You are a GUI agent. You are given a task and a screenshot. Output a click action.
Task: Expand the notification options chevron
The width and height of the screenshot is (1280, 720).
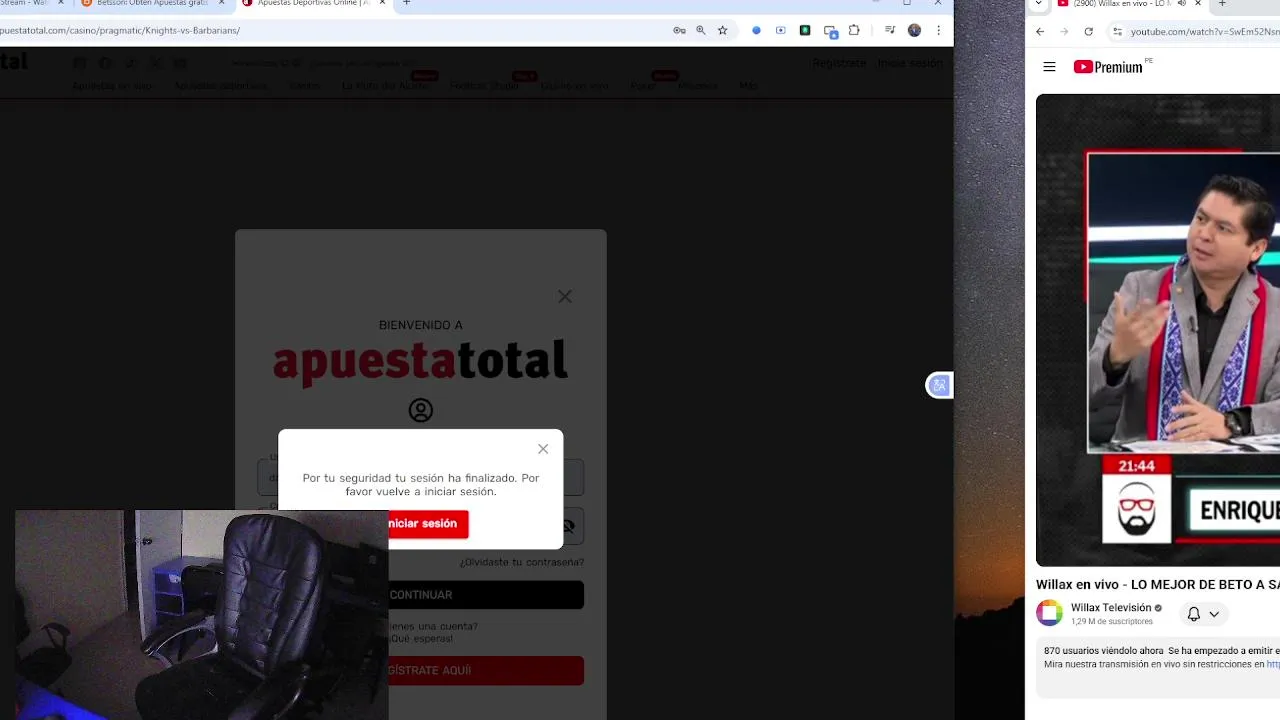[1214, 614]
